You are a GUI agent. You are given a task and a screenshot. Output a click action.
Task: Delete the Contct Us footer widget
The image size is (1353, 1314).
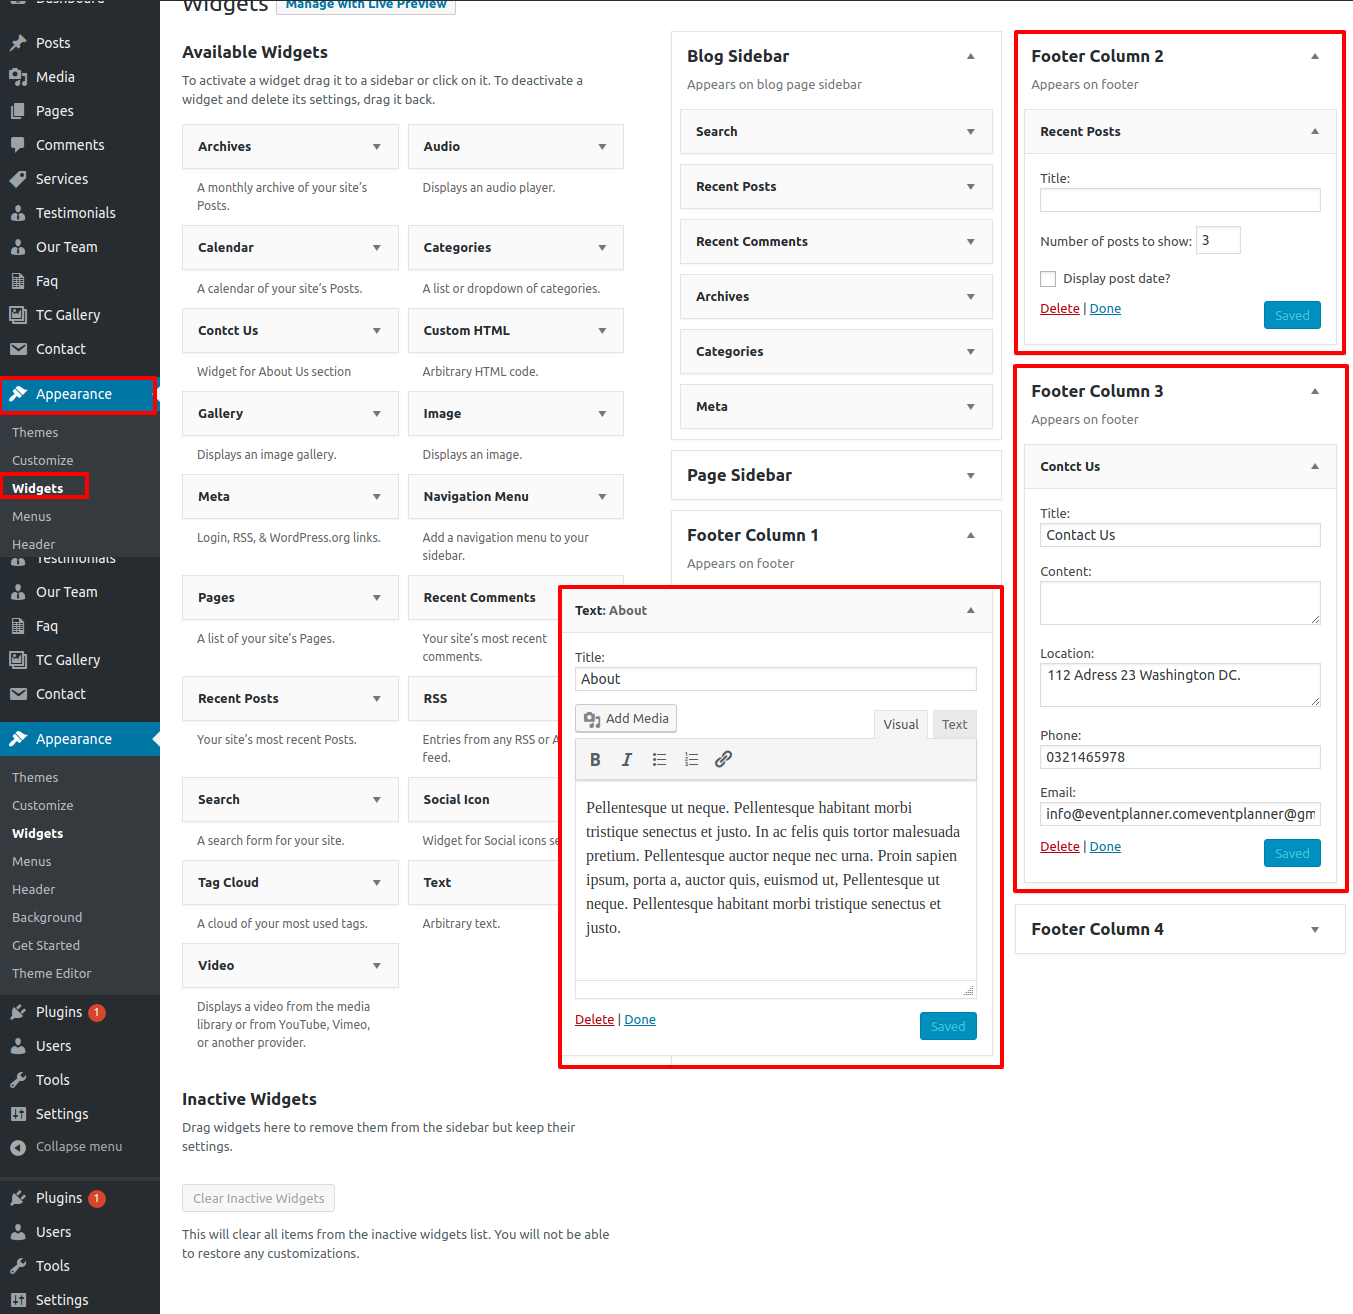[x=1059, y=847]
